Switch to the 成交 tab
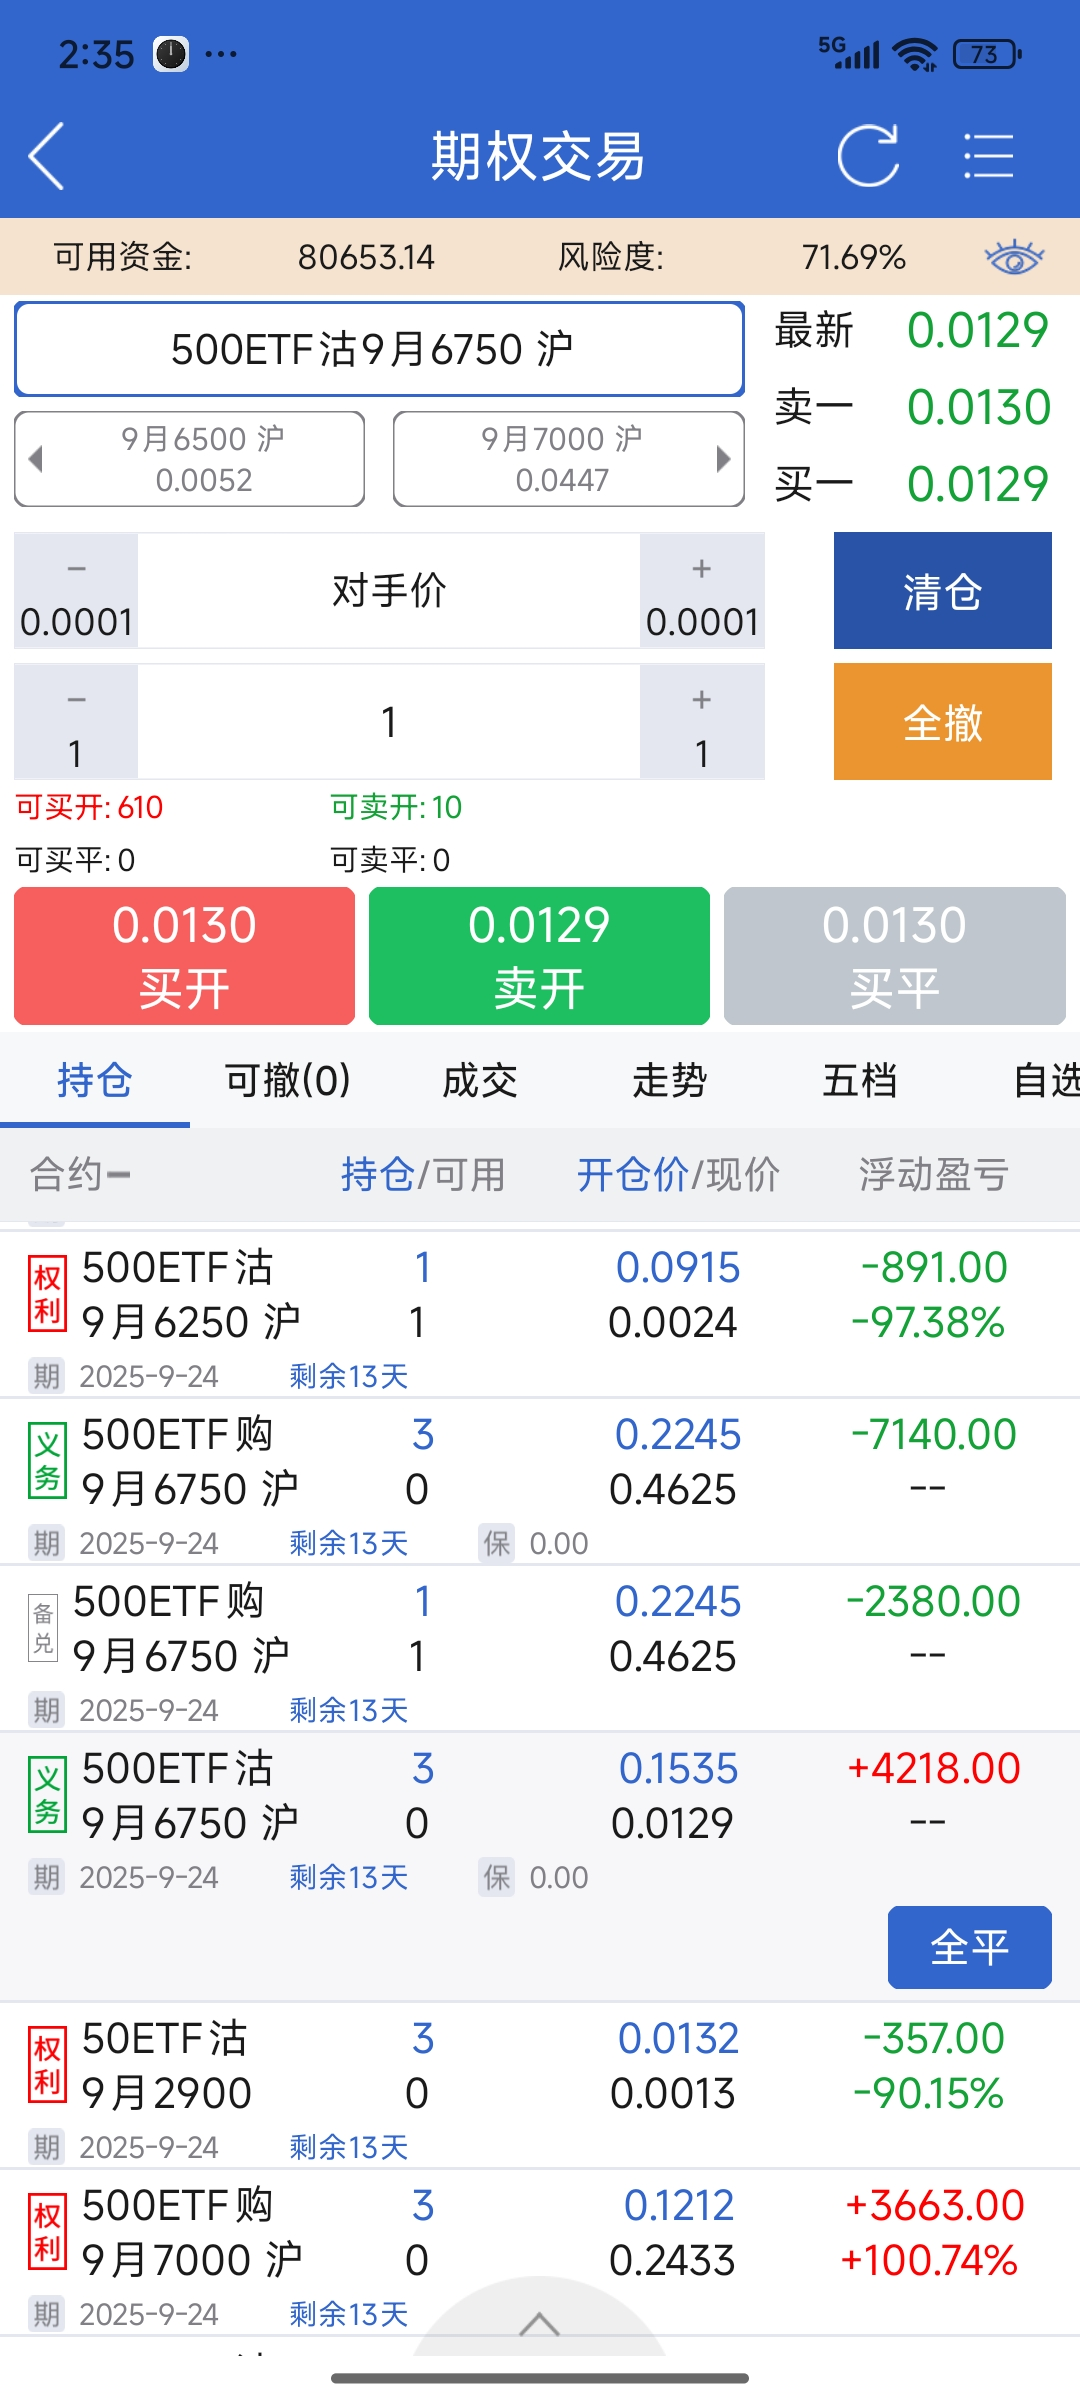Screen dimensions: 1080x2400 [x=480, y=1080]
